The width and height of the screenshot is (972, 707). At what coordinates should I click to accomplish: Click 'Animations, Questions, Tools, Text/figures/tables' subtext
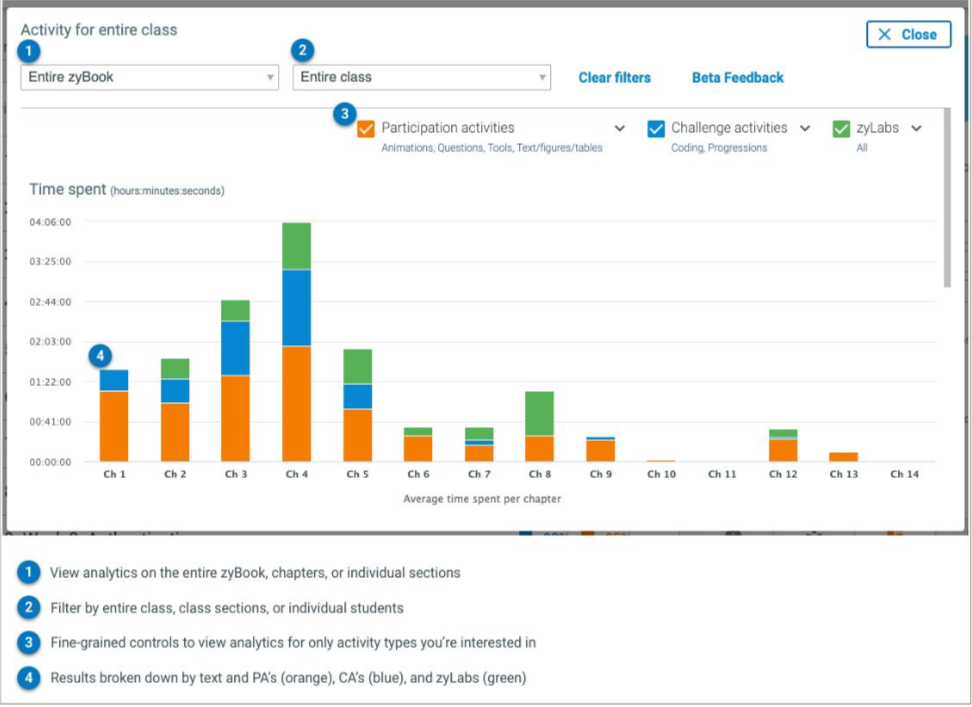(492, 147)
